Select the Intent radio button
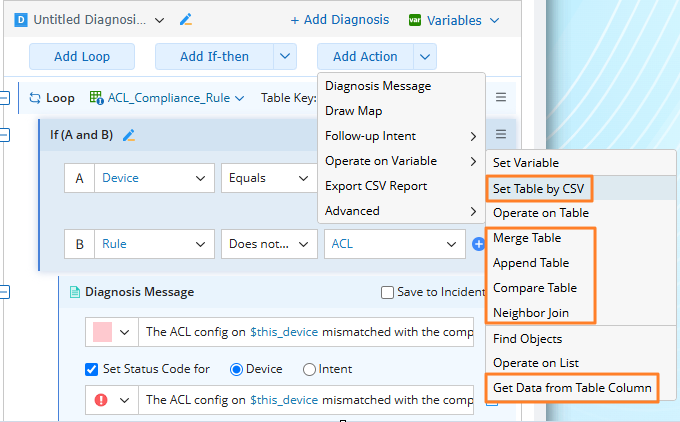Screen dimensions: 680x422 pyautogui.click(x=308, y=369)
